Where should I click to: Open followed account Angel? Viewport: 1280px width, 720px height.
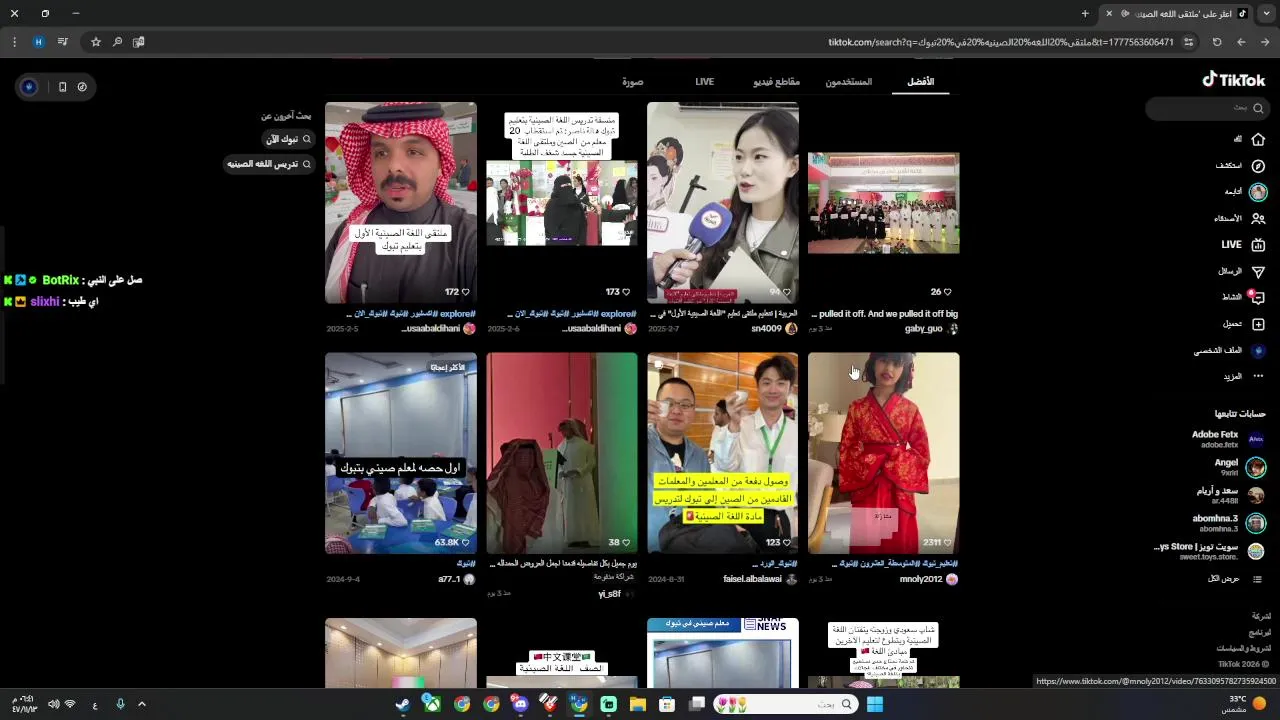[1239, 467]
